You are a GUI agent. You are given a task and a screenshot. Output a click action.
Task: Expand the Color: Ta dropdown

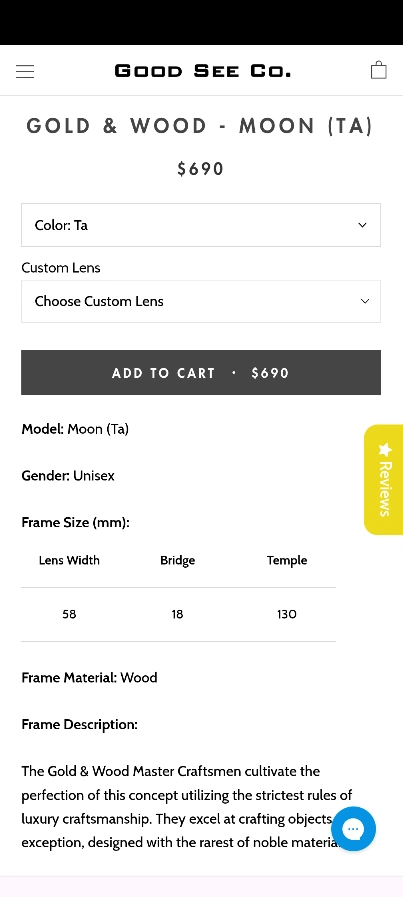(201, 225)
